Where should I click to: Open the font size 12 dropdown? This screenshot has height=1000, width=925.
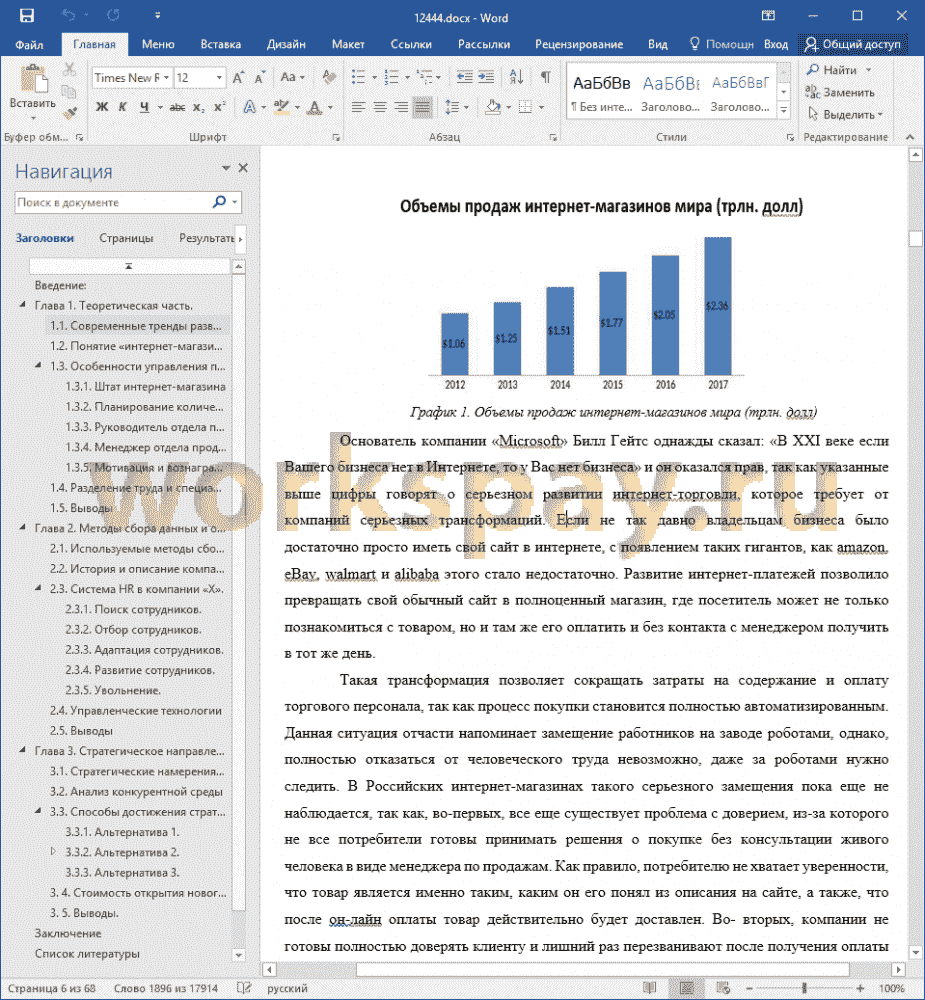click(x=219, y=78)
